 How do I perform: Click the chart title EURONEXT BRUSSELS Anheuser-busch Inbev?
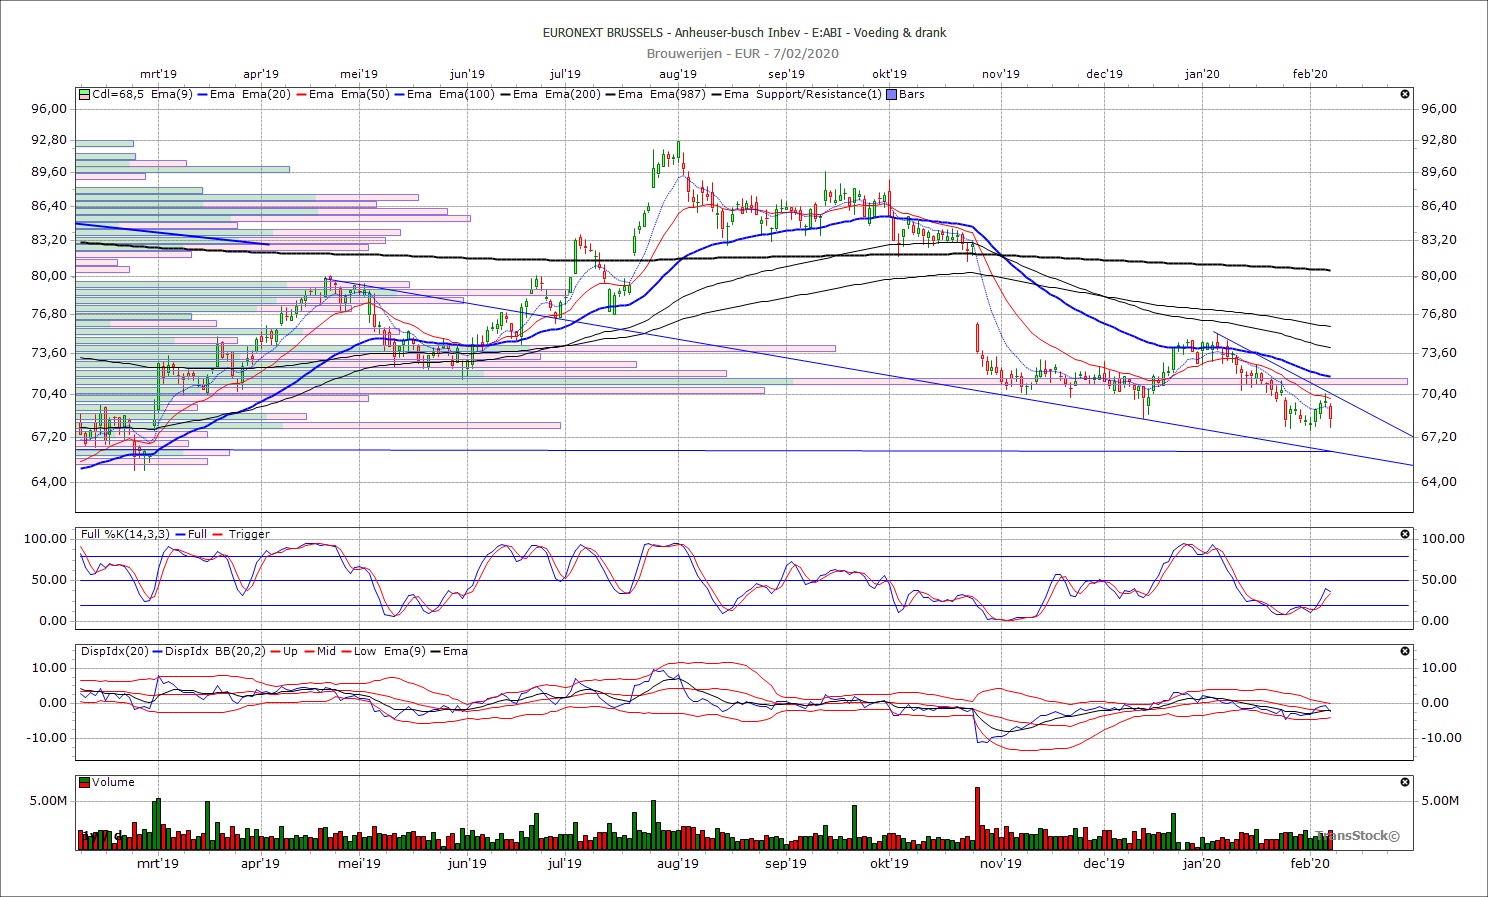pos(744,32)
